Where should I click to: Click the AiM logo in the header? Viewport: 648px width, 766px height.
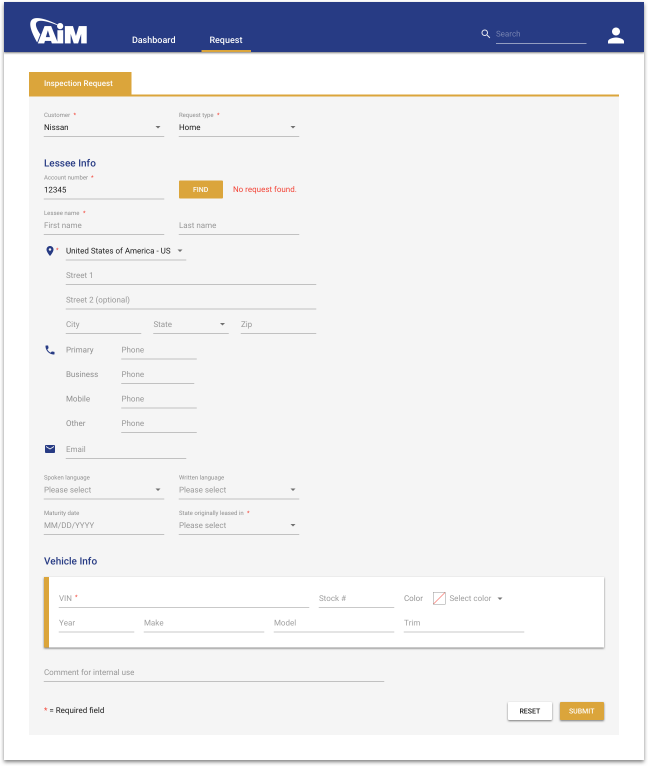tap(59, 32)
